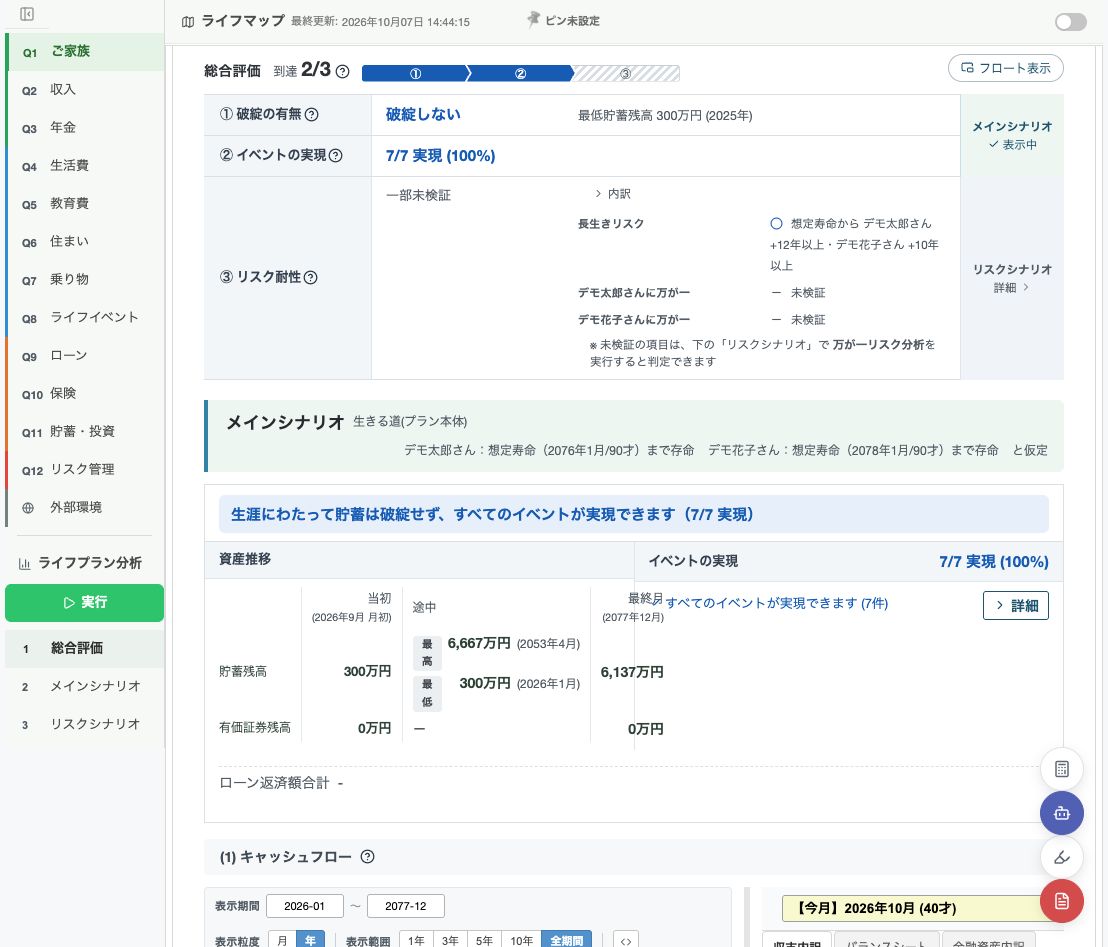Open help icon for リスク耐性
1108x947 pixels.
pyautogui.click(x=310, y=277)
